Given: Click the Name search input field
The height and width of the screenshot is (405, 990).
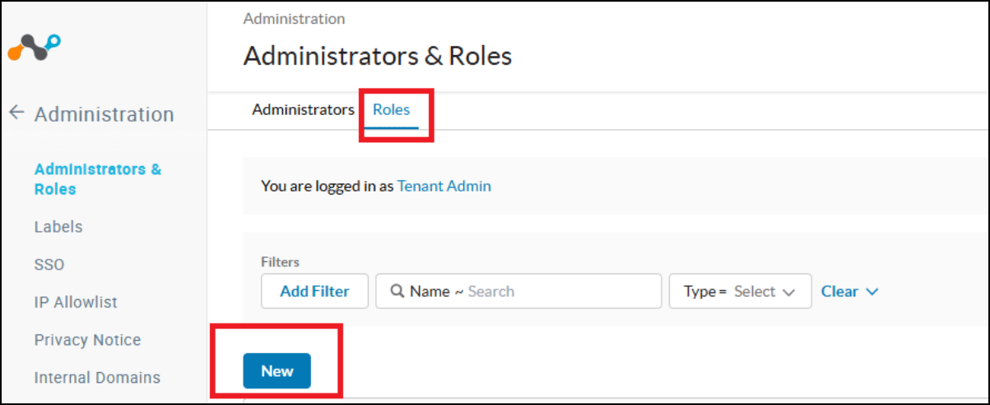Looking at the screenshot, I should 560,291.
